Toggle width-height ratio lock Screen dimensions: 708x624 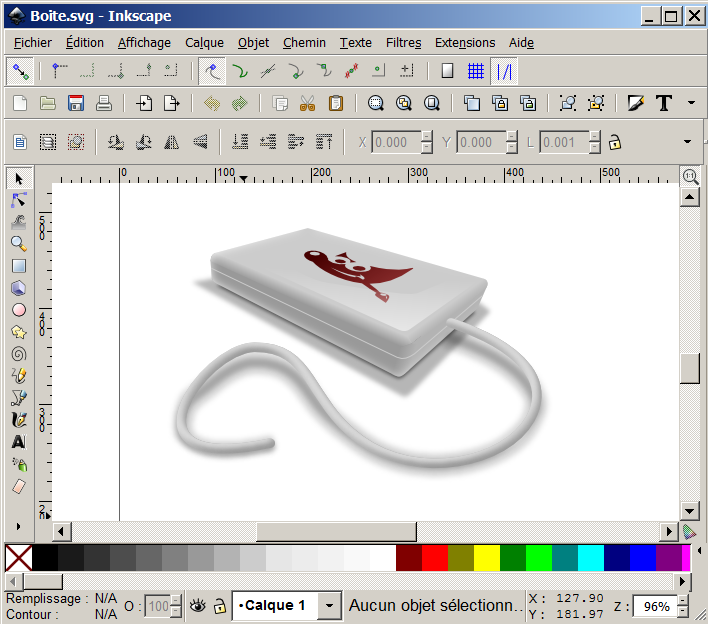click(615, 143)
